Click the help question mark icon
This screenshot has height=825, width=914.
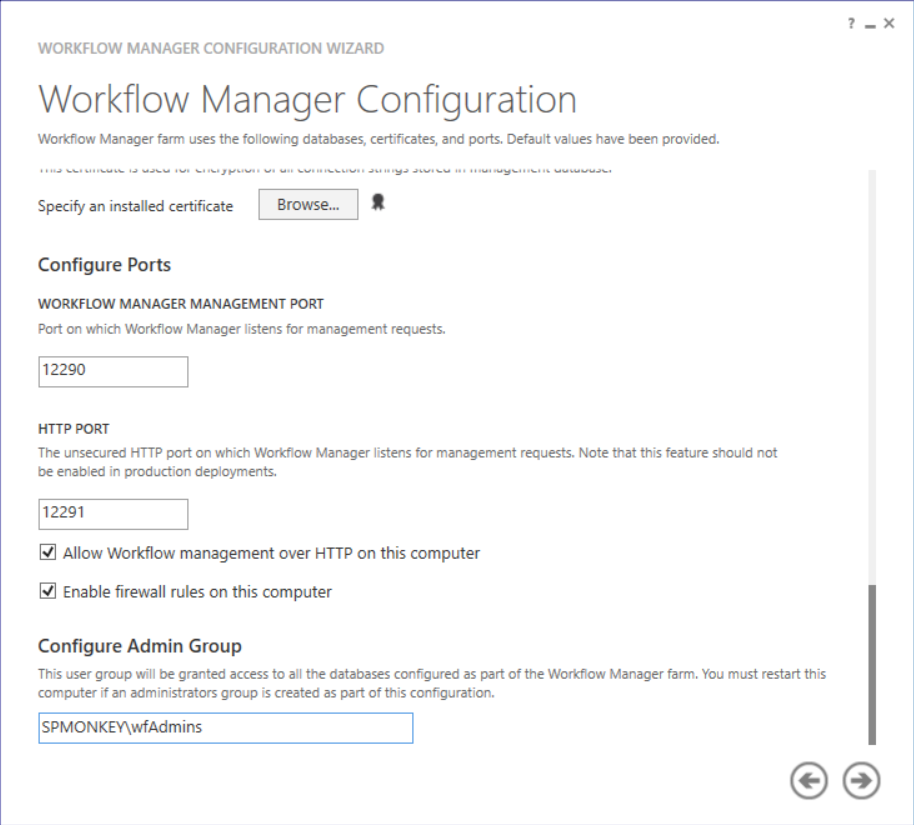(x=851, y=23)
